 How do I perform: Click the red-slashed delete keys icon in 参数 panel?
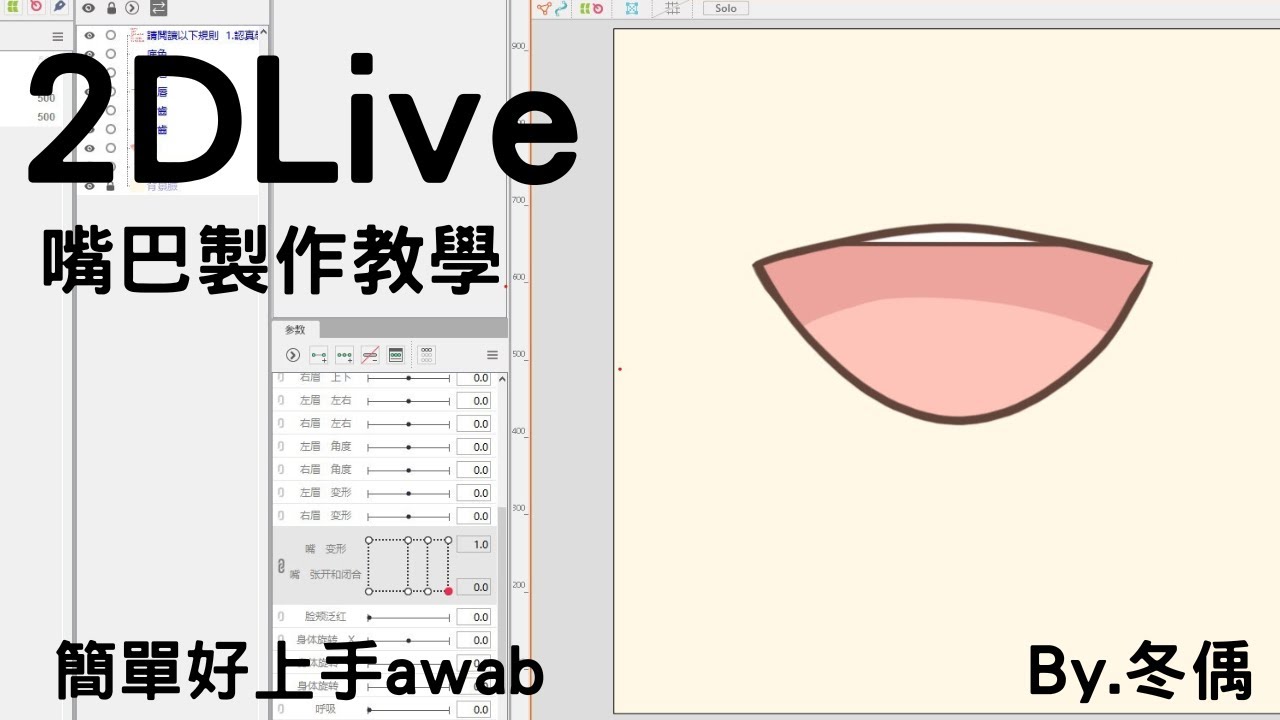tap(370, 355)
